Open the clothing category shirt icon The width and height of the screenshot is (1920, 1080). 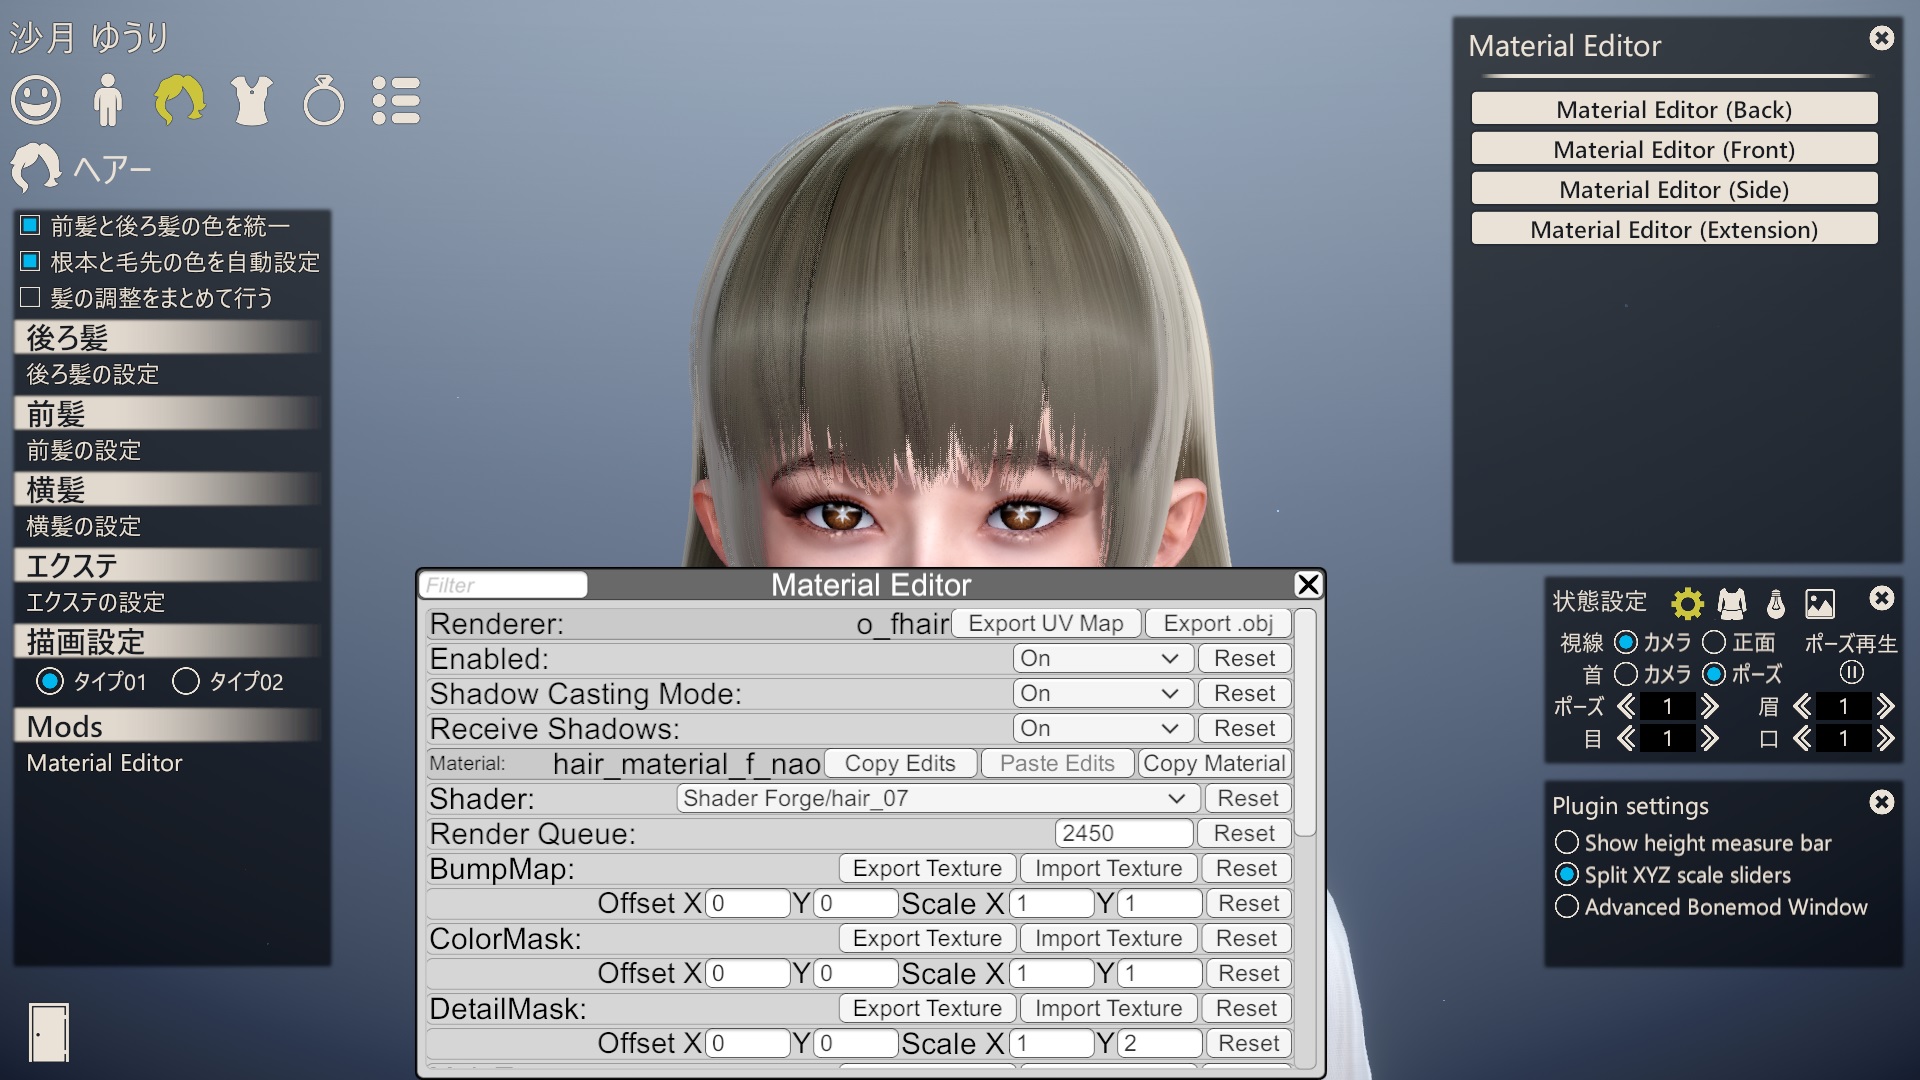point(251,101)
